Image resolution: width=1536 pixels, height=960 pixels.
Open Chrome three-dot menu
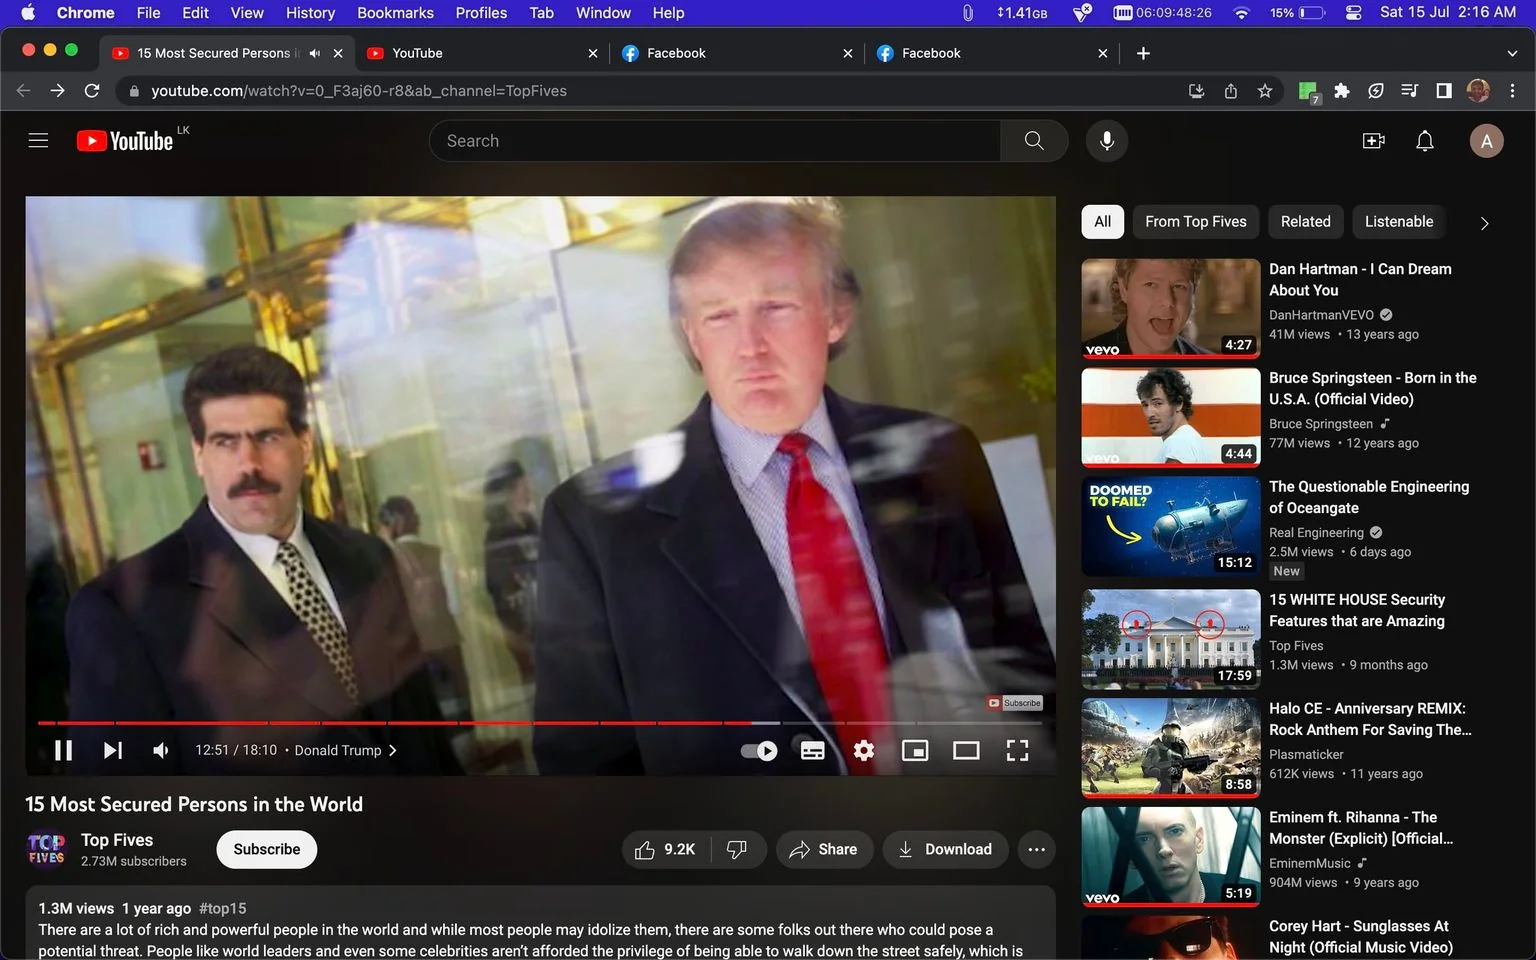[x=1512, y=91]
